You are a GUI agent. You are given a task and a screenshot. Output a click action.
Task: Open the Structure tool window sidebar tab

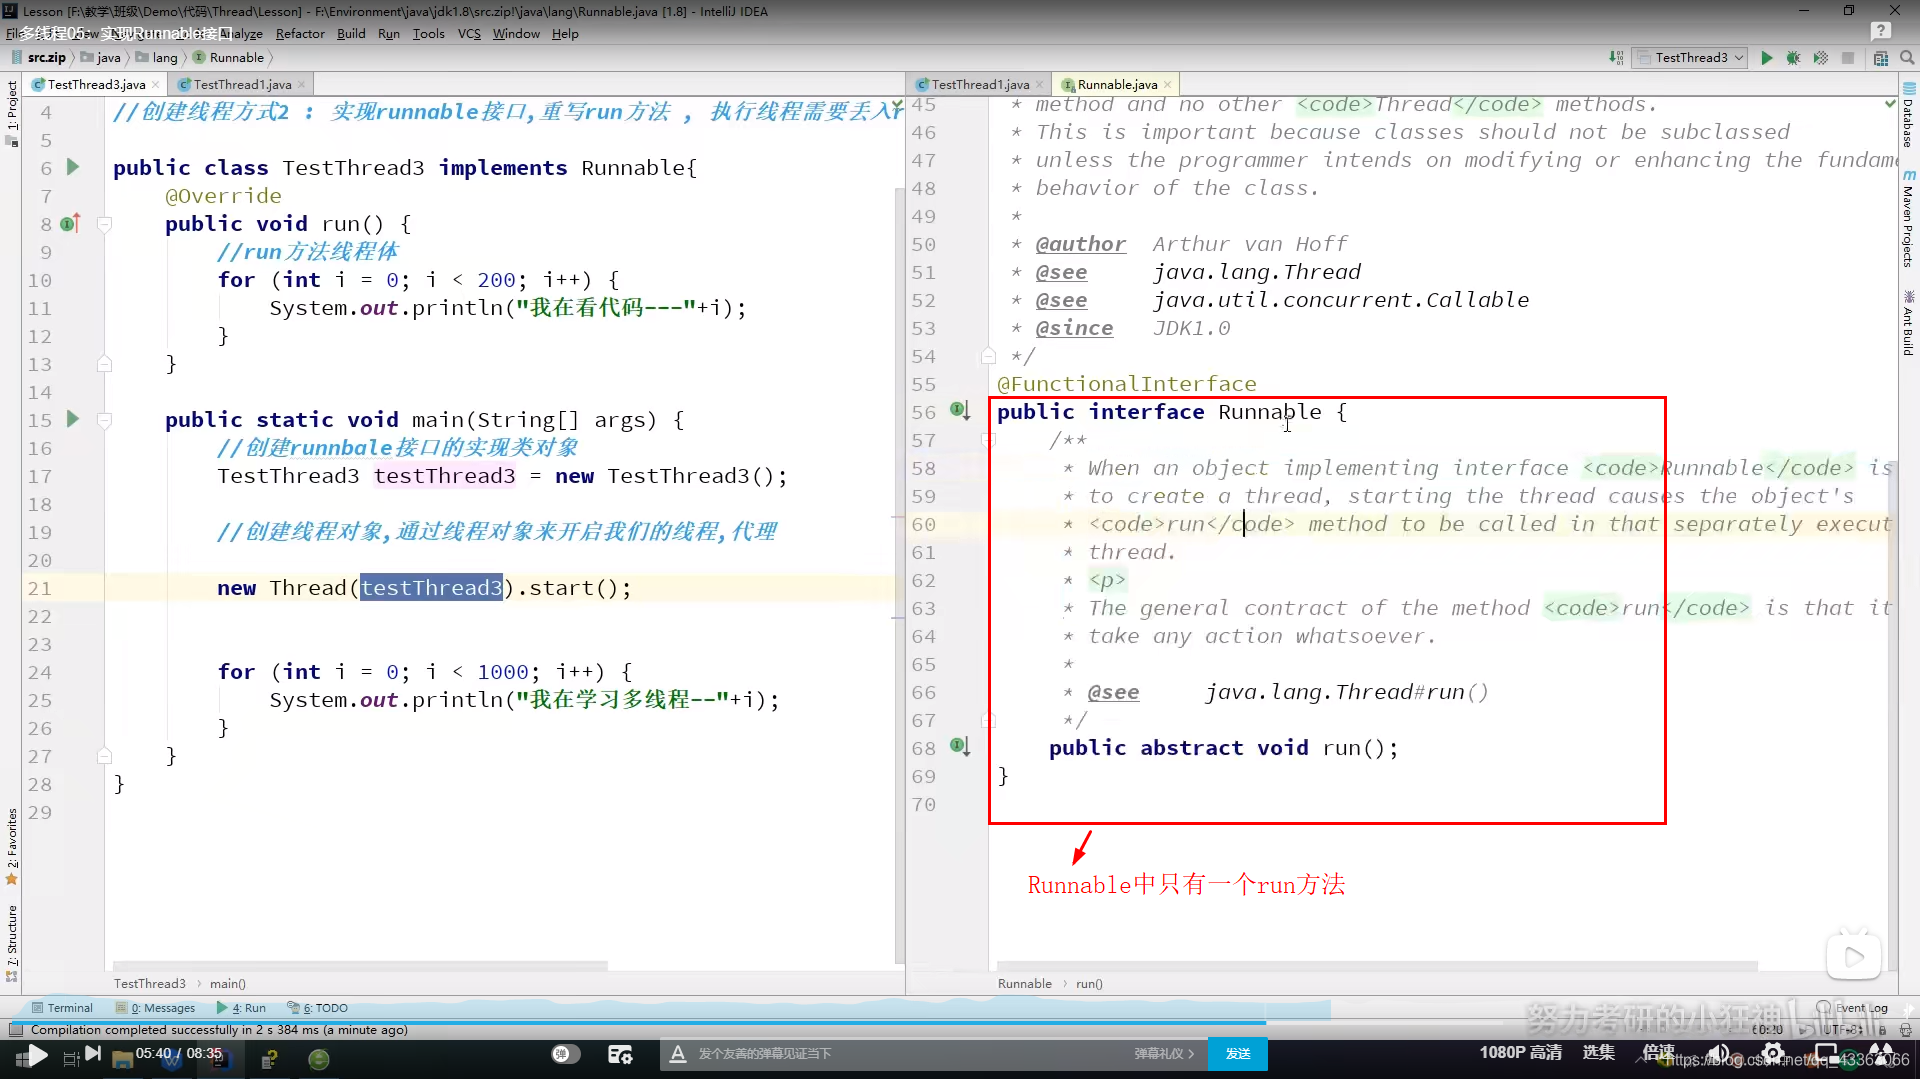(x=12, y=942)
